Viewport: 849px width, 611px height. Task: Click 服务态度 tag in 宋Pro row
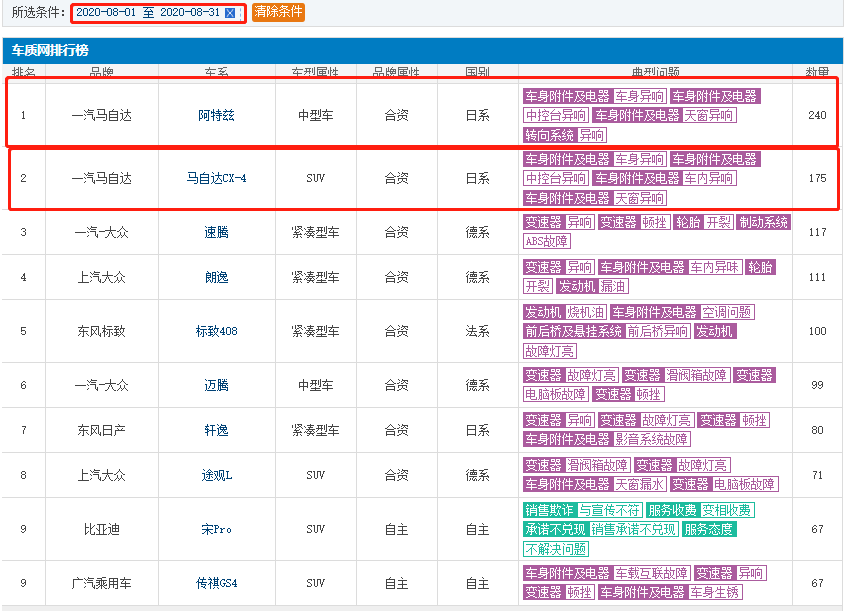(709, 529)
